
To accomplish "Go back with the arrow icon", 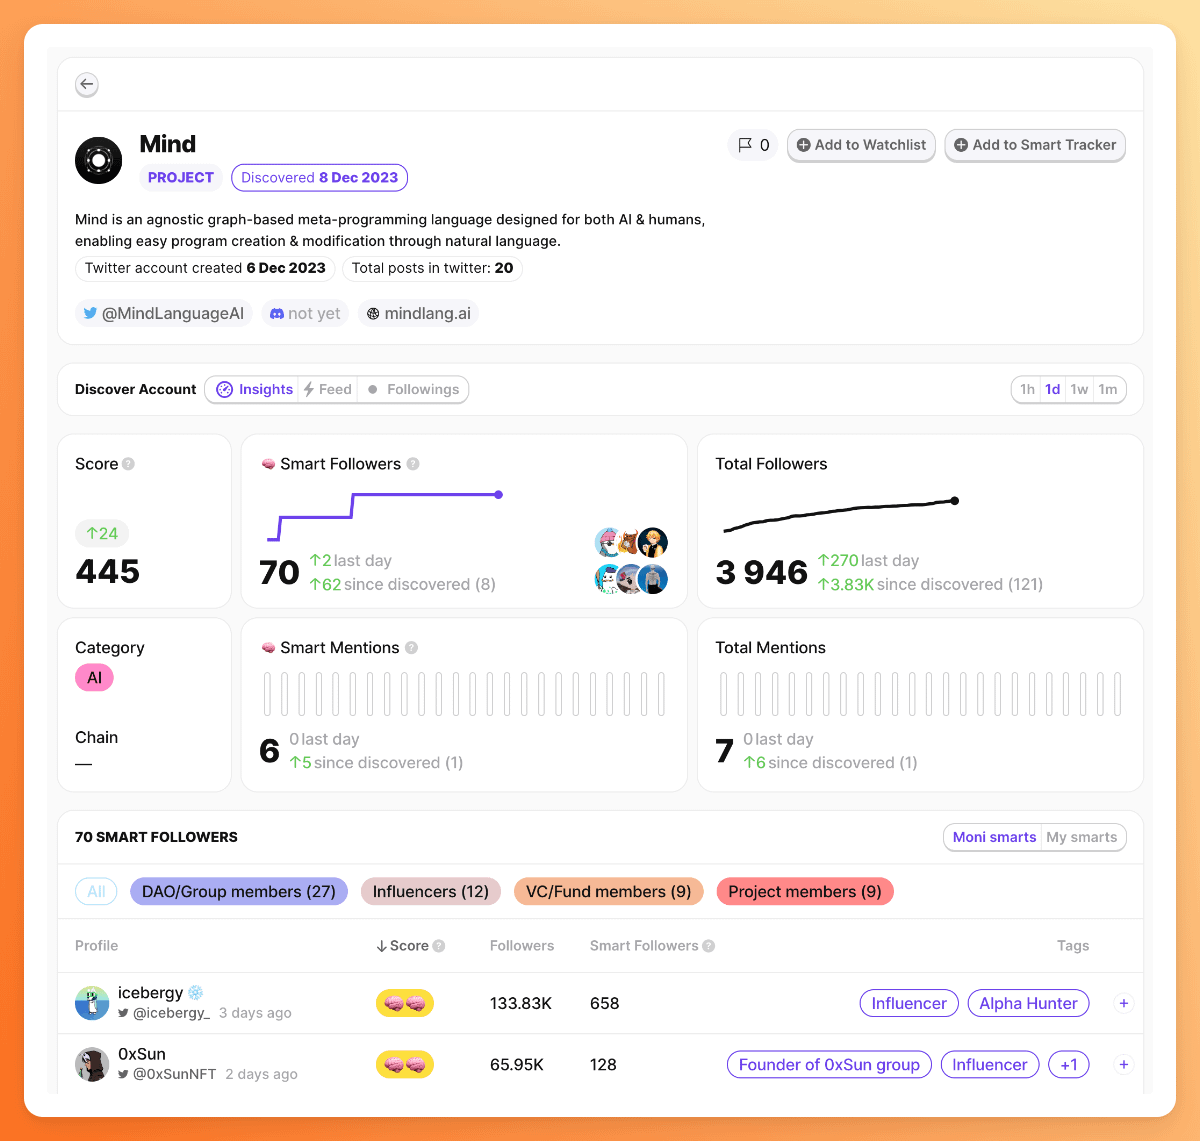I will (87, 84).
